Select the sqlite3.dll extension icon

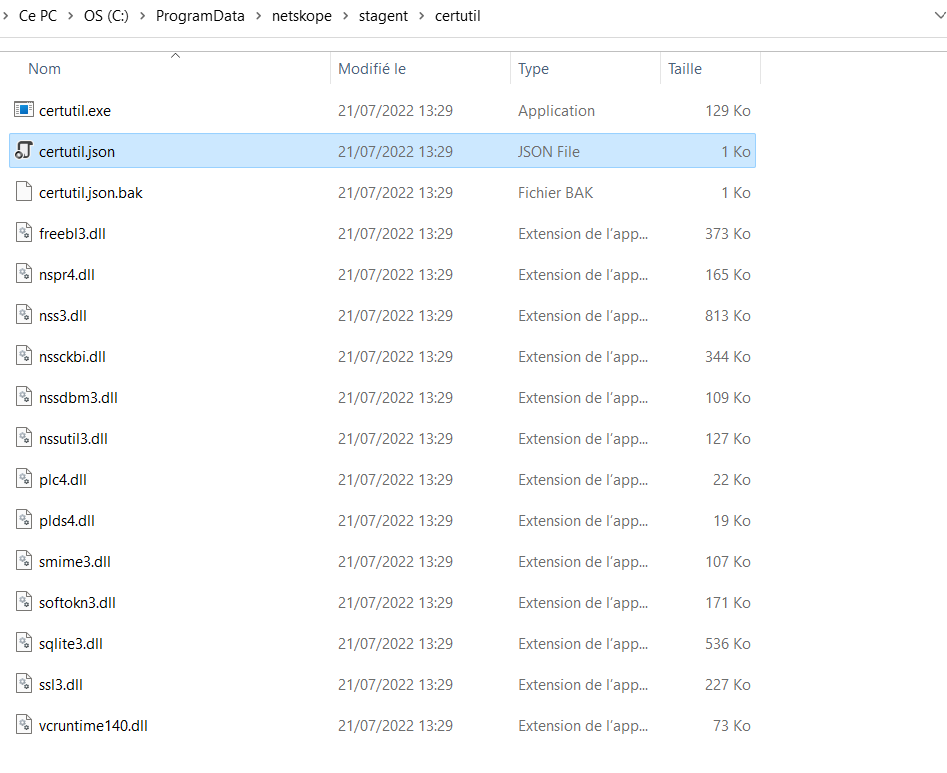(x=23, y=643)
